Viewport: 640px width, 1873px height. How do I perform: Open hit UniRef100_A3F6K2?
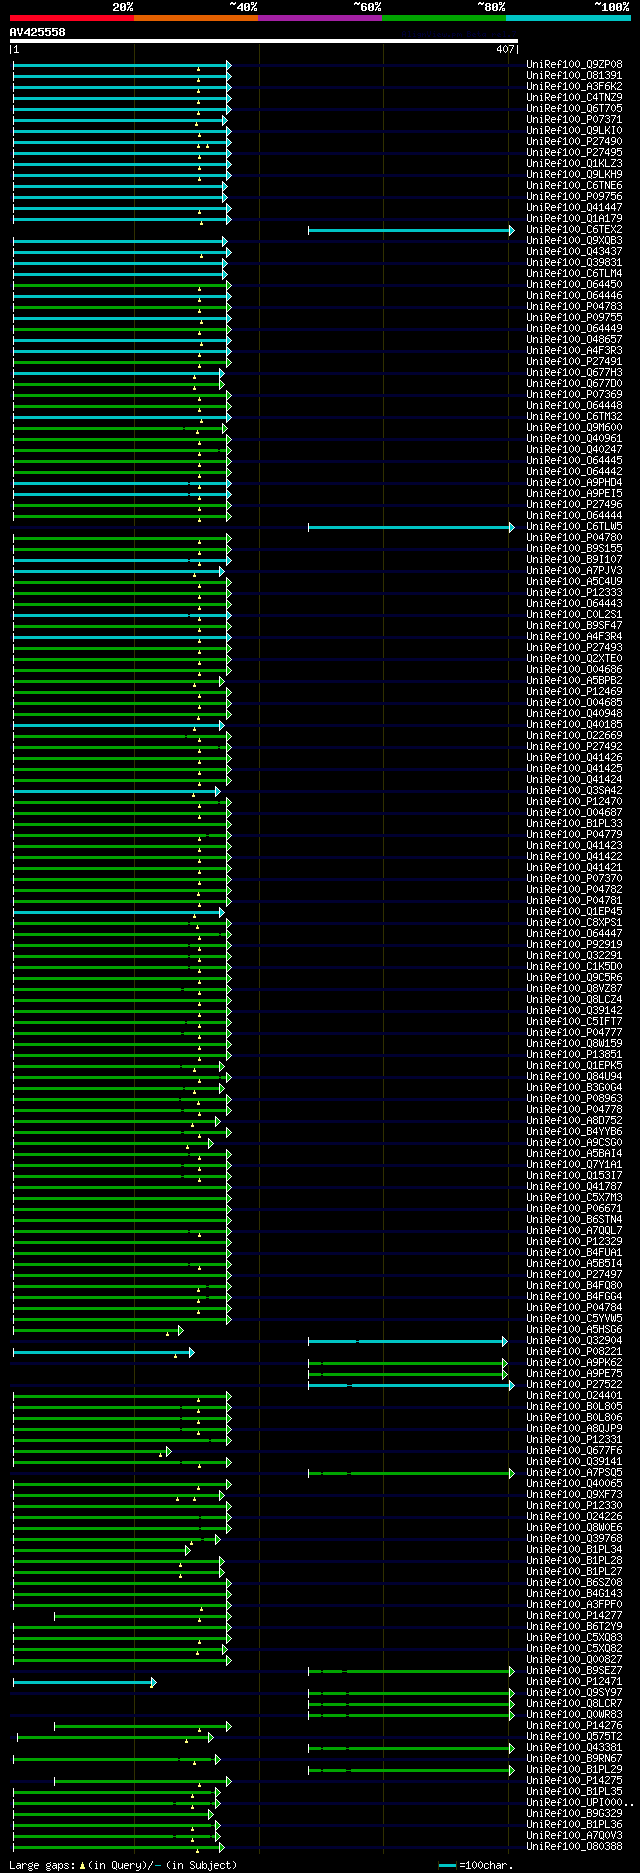tap(574, 87)
